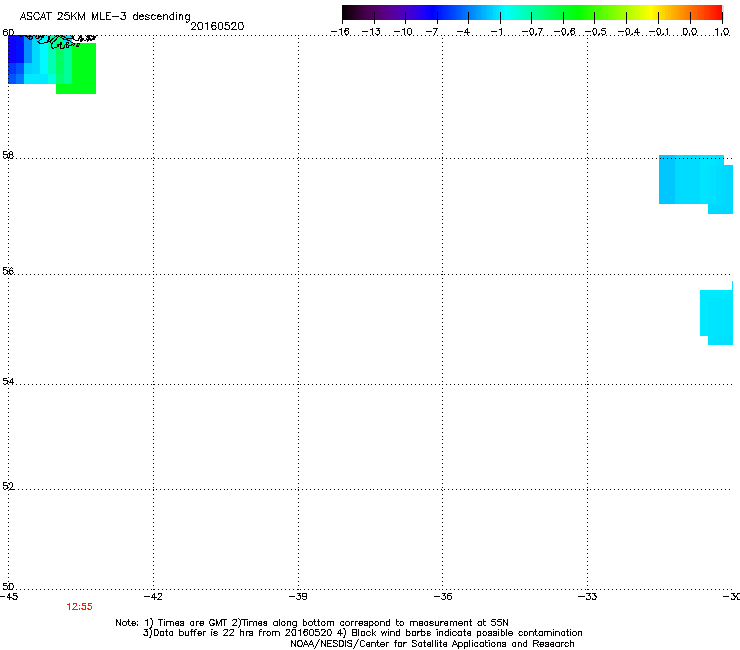Click the longitude label -42
The width and height of the screenshot is (740, 650).
click(153, 597)
